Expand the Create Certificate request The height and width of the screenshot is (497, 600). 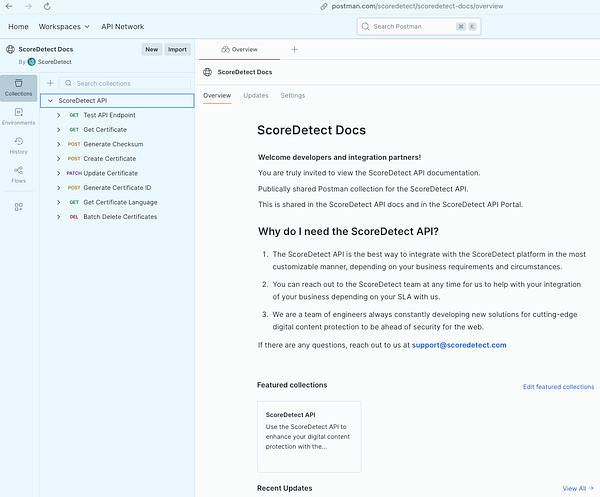(x=59, y=159)
